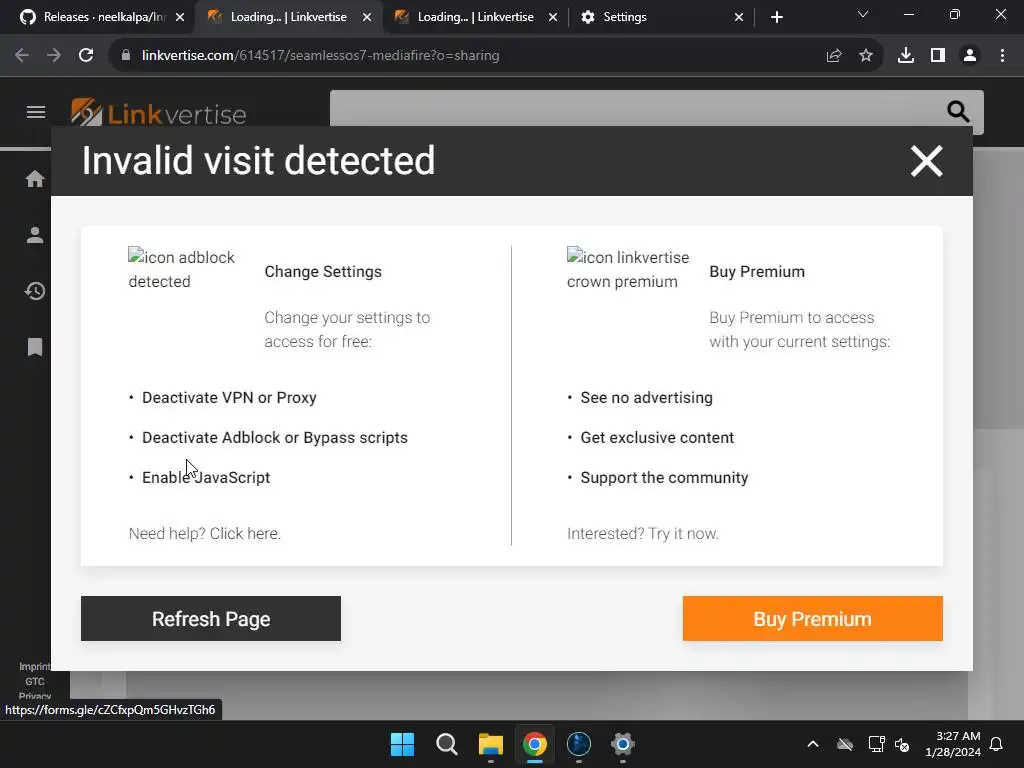Click the Refresh Page button
The width and height of the screenshot is (1024, 768).
[211, 618]
